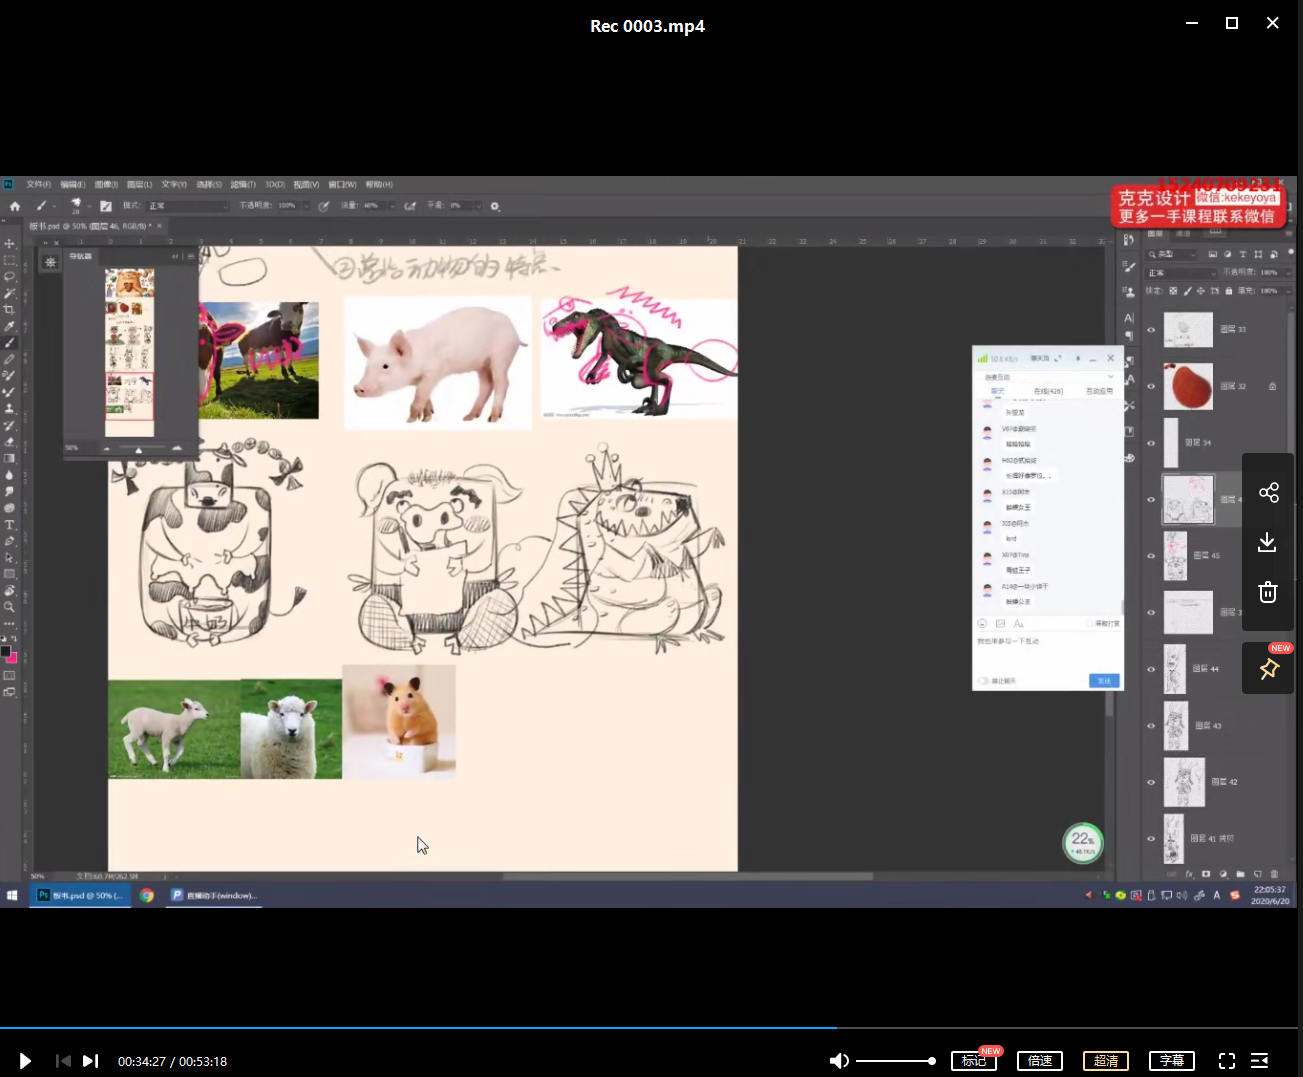Toggle visibility of layer 图层 33
This screenshot has height=1077, width=1303.
[x=1151, y=330]
